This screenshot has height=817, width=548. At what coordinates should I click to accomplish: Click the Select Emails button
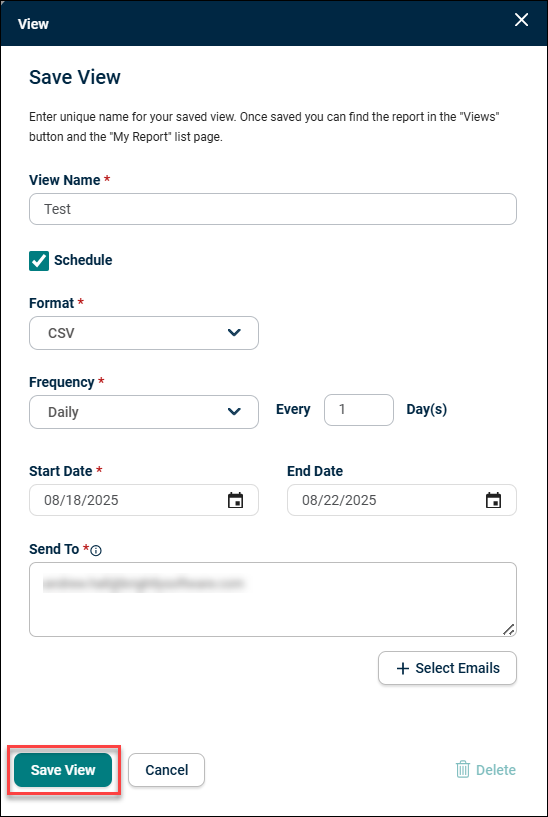pyautogui.click(x=447, y=668)
